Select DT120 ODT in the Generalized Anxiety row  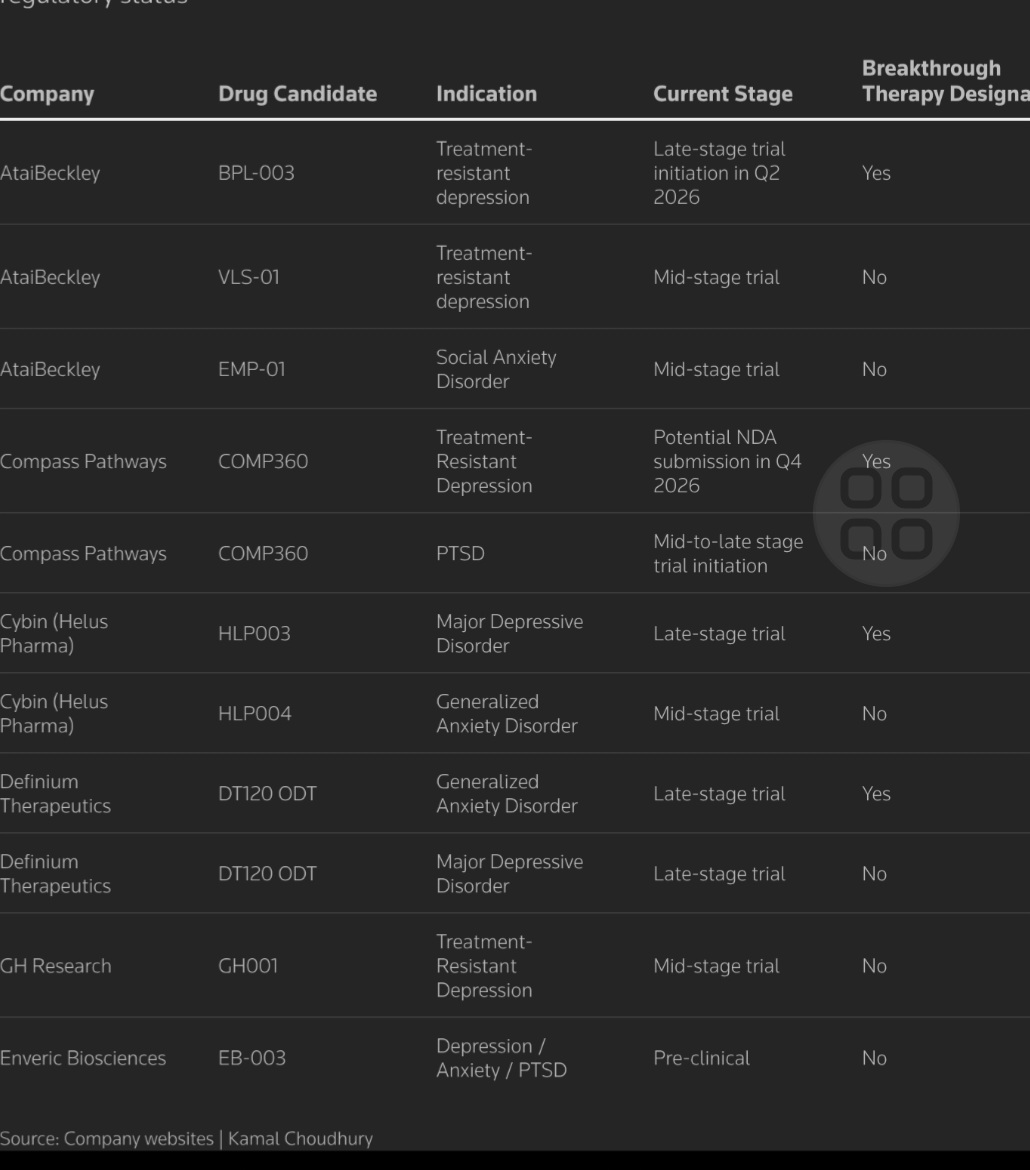pyautogui.click(x=267, y=793)
